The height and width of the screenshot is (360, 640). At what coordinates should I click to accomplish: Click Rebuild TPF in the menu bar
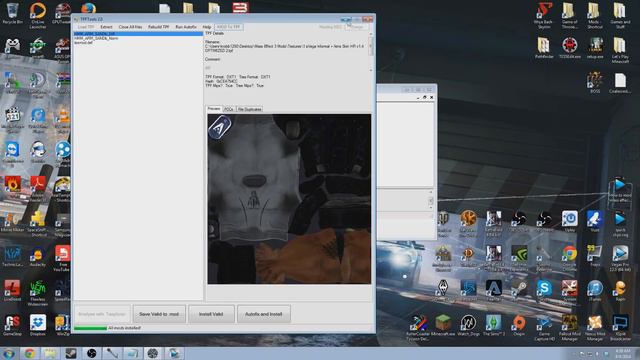tap(158, 27)
